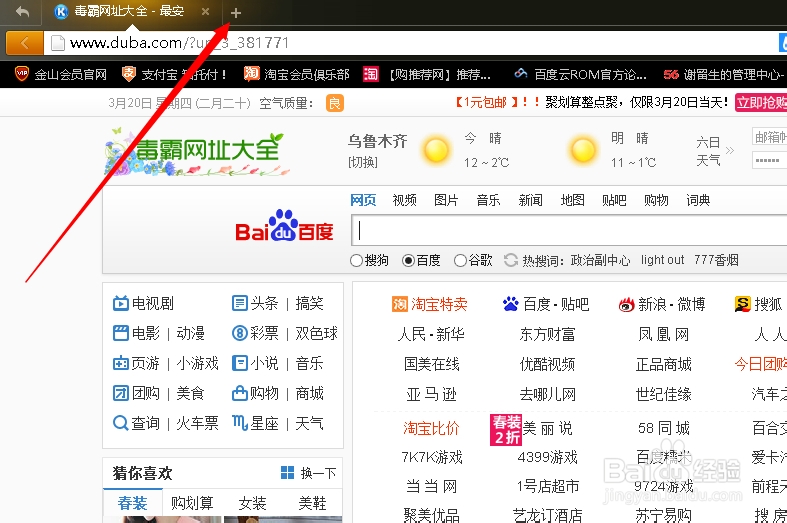Image resolution: width=787 pixels, height=523 pixels.
Task: Select the 视频 search tab
Action: tap(405, 200)
